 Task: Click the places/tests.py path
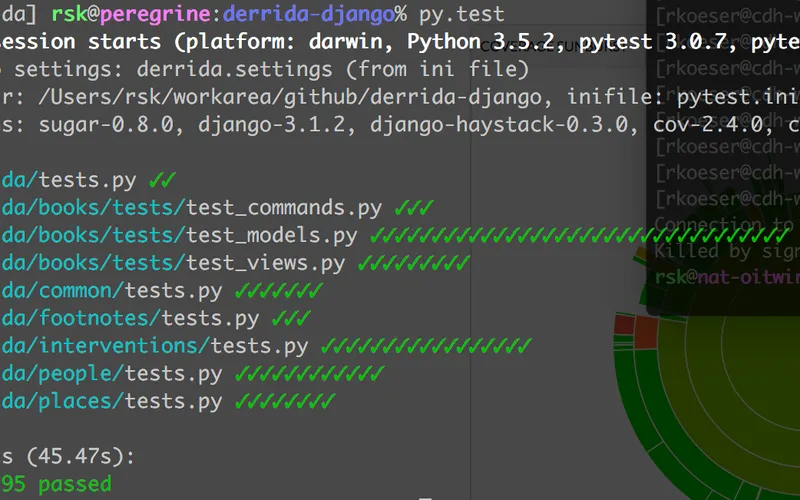pyautogui.click(x=111, y=401)
